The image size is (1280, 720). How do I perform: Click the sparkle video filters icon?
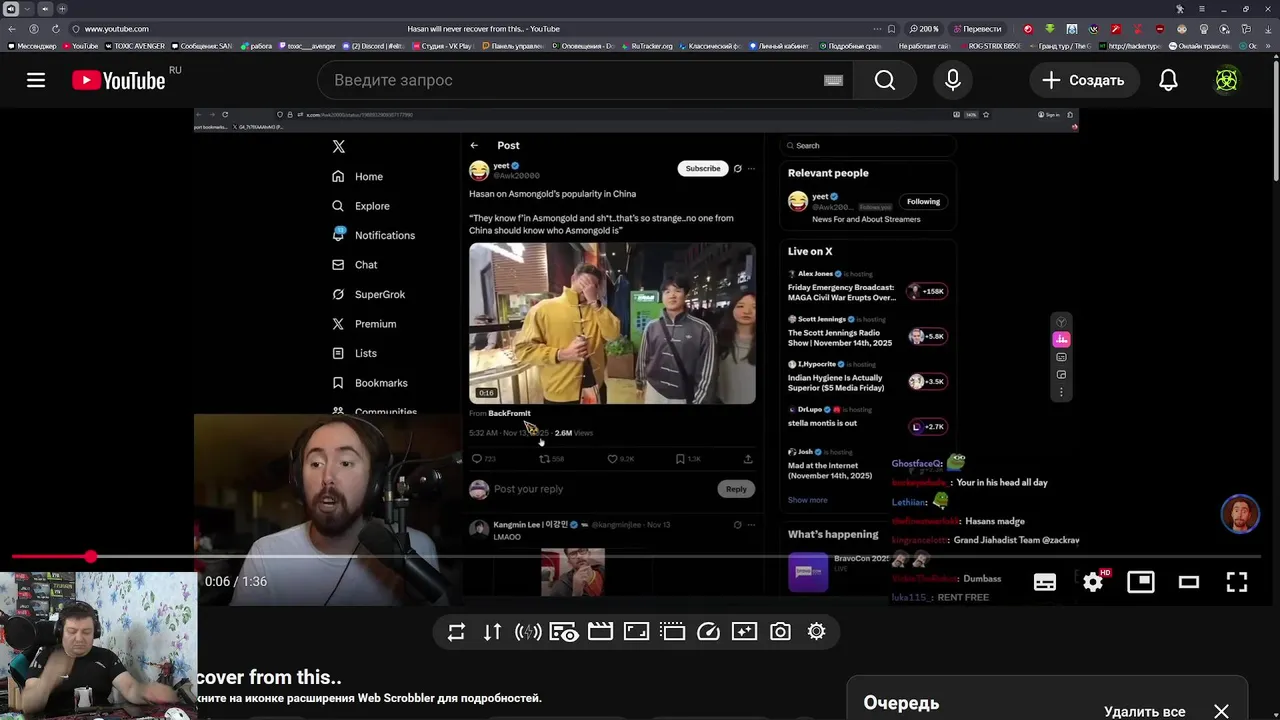pyautogui.click(x=744, y=632)
